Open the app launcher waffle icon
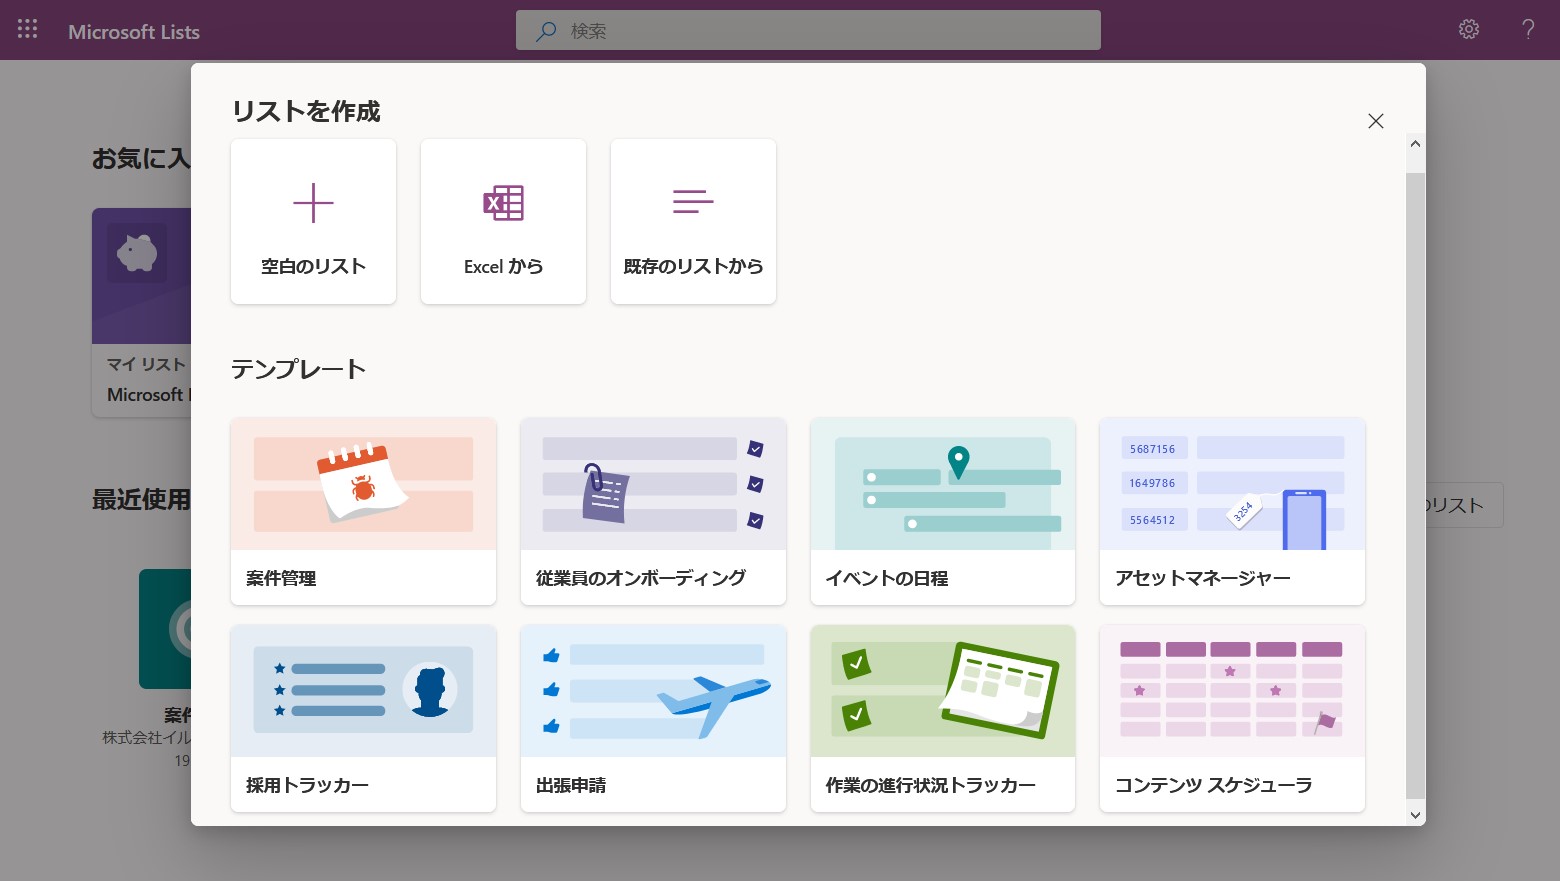The image size is (1560, 881). coord(28,30)
